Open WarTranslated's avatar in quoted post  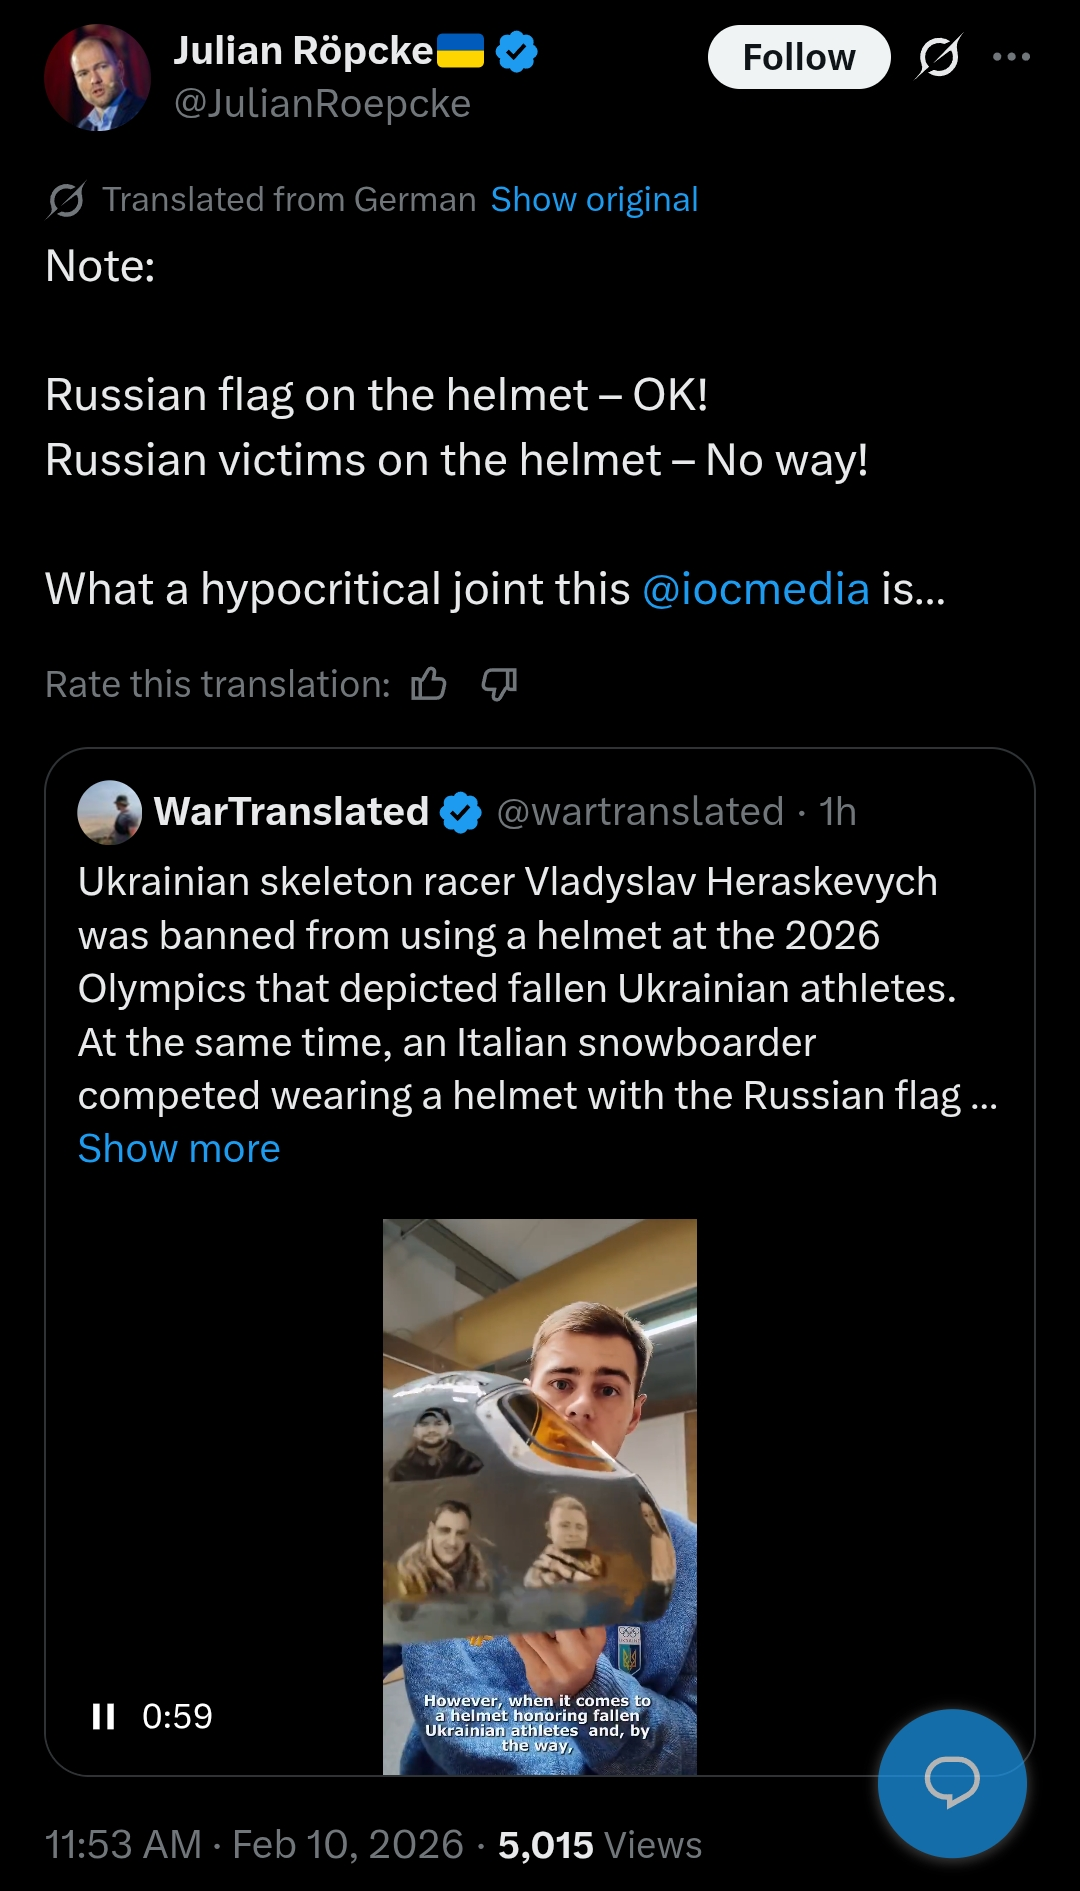[110, 812]
